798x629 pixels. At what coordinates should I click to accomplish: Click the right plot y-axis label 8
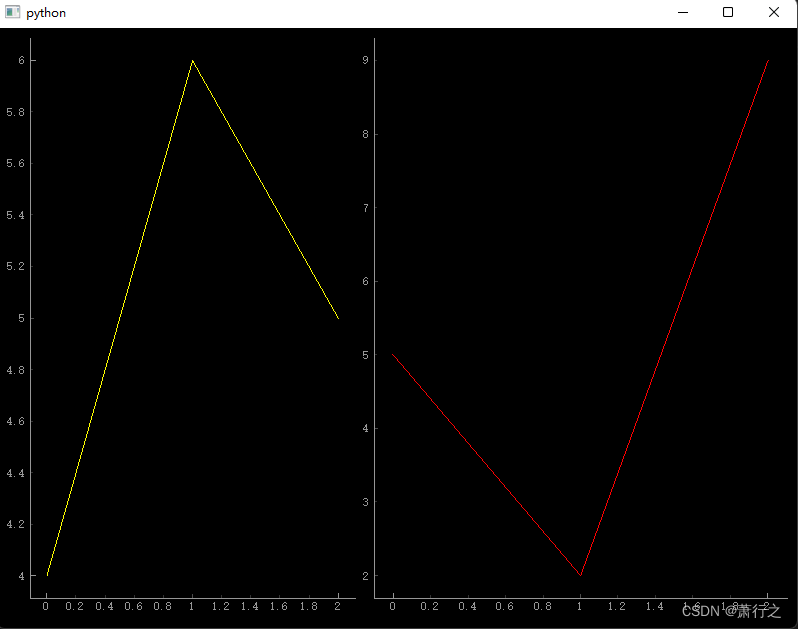(365, 134)
